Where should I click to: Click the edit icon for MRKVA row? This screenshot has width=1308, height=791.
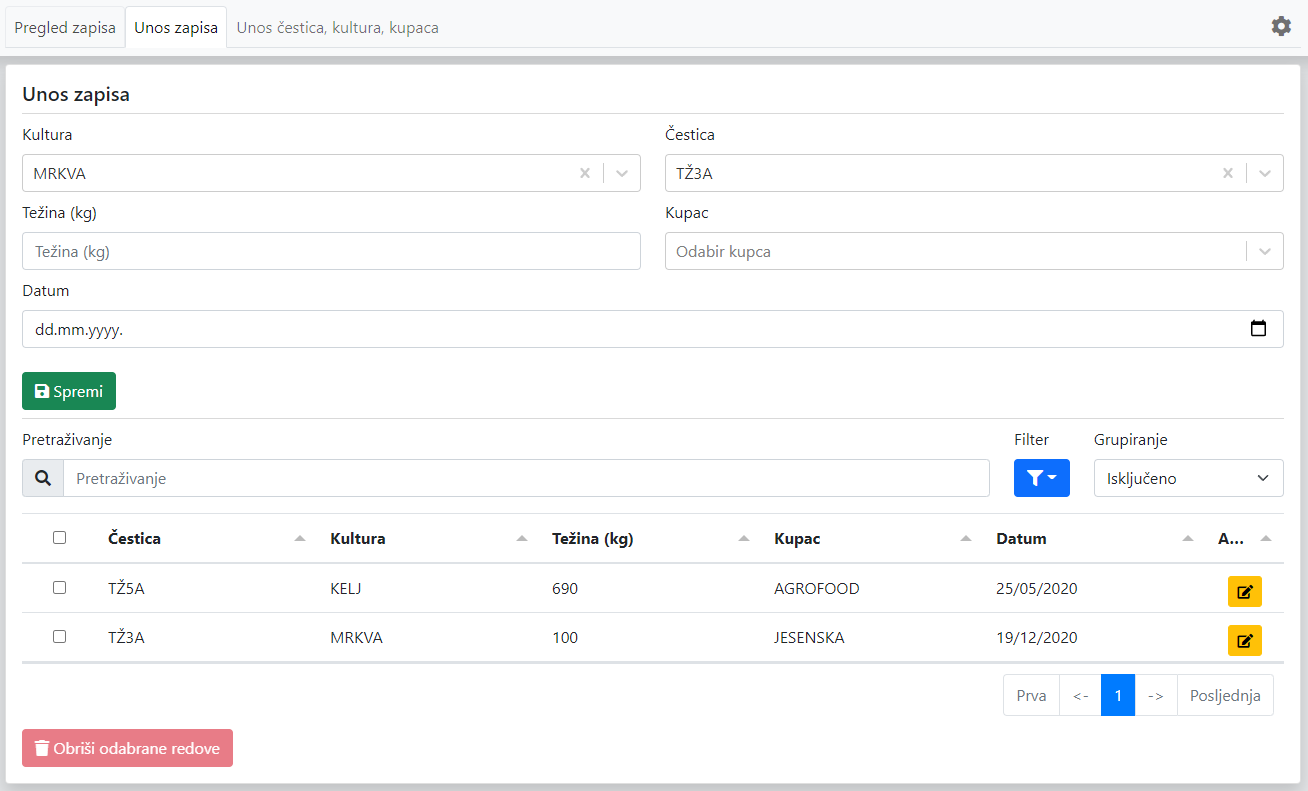[x=1244, y=641]
